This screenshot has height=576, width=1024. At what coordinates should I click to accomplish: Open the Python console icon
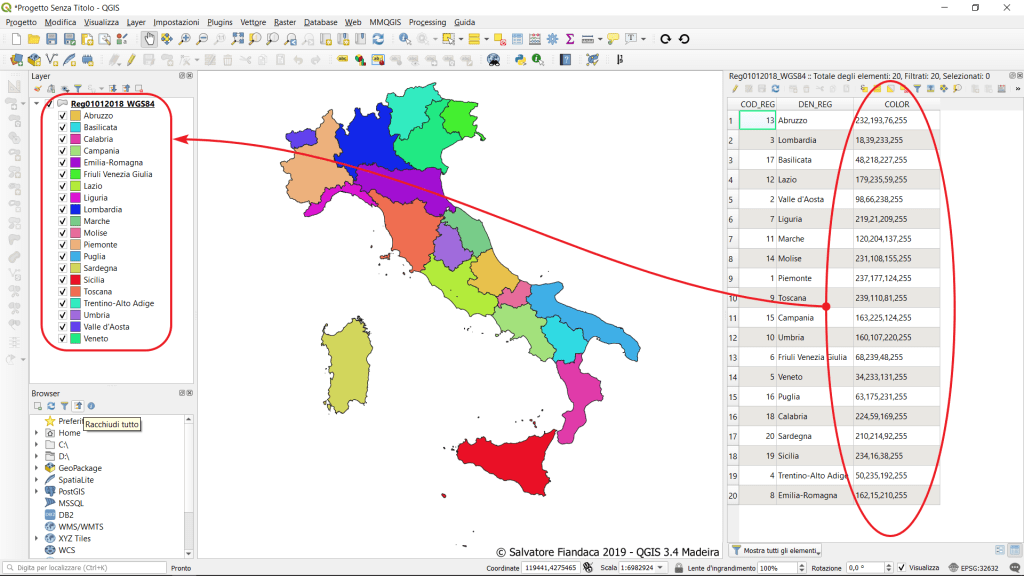(x=520, y=60)
